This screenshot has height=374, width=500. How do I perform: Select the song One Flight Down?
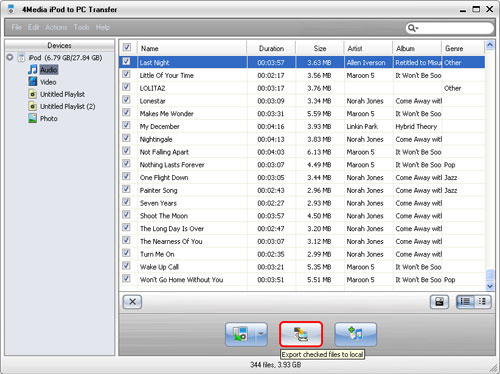pyautogui.click(x=164, y=178)
